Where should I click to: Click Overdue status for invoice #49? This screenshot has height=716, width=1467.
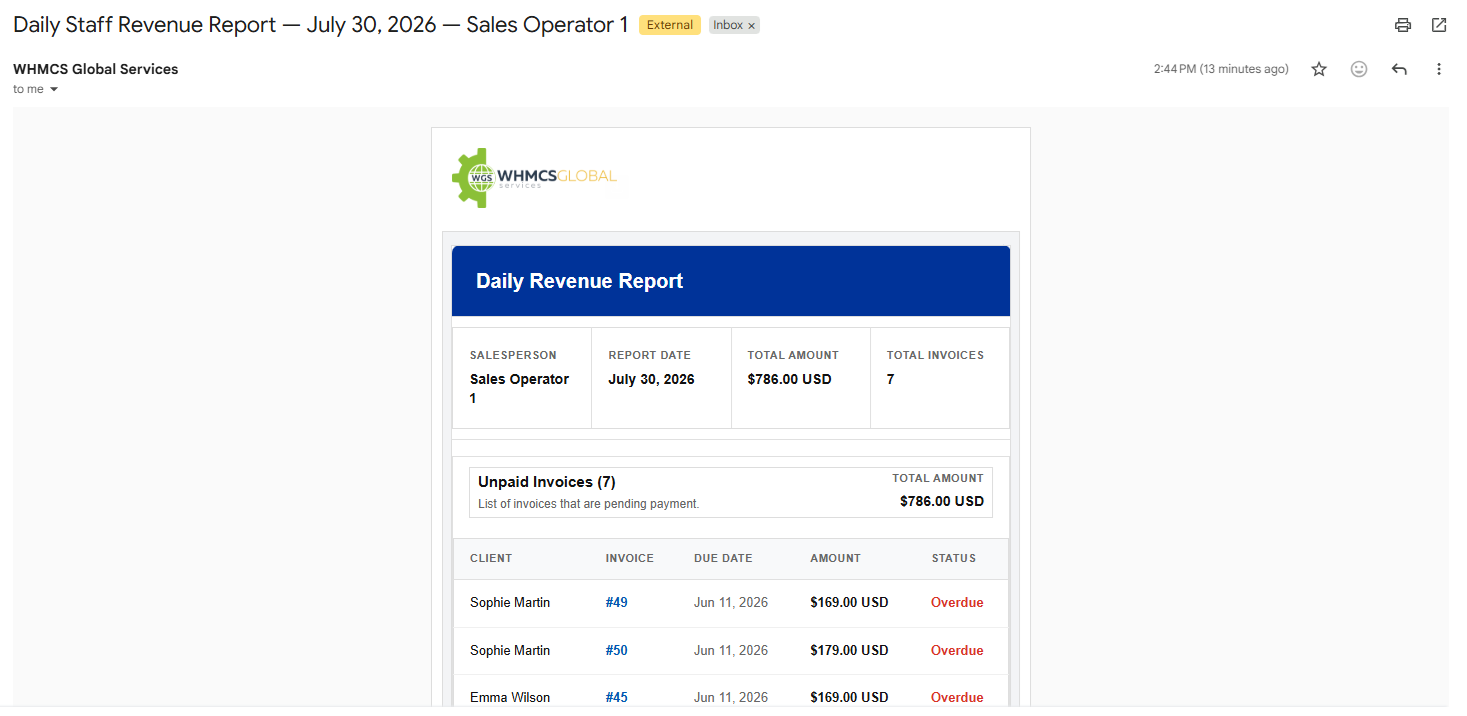tap(957, 603)
